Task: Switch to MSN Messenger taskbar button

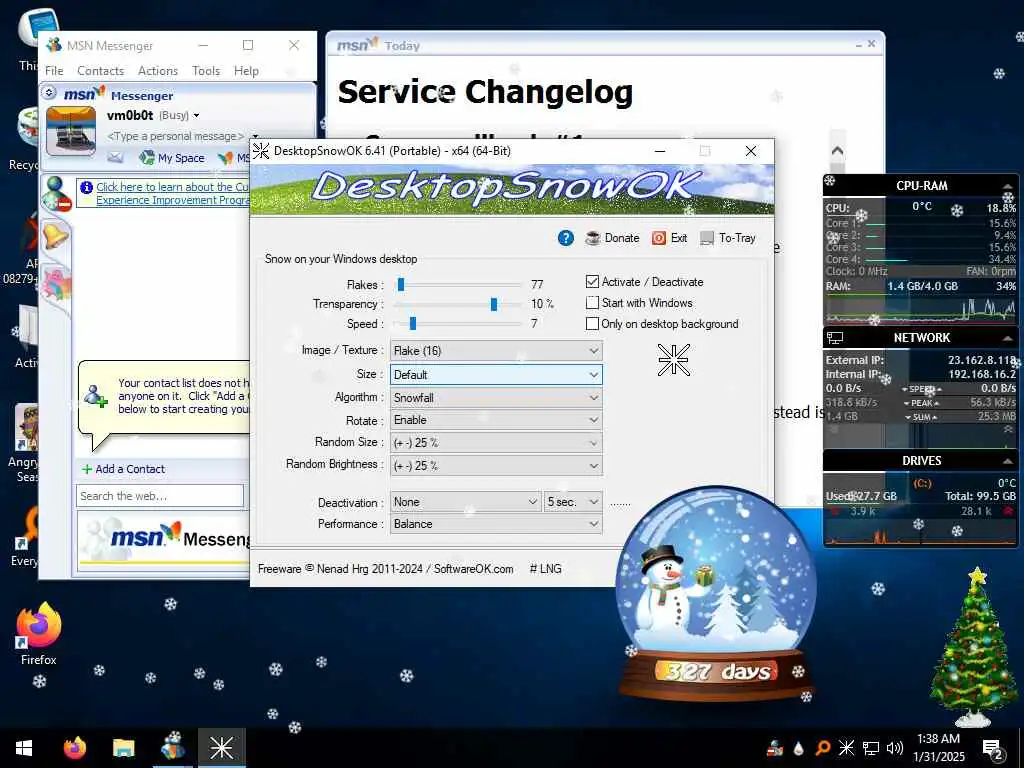Action: [x=173, y=748]
